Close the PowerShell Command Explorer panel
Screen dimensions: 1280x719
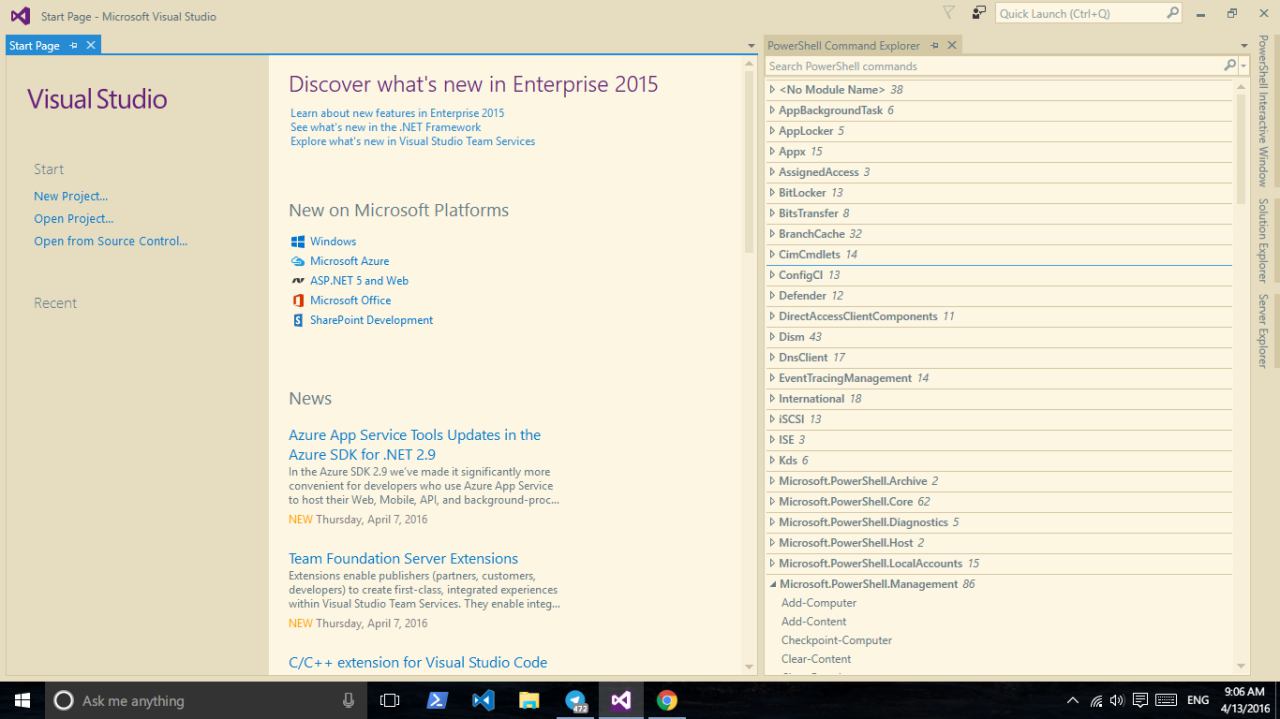point(952,45)
